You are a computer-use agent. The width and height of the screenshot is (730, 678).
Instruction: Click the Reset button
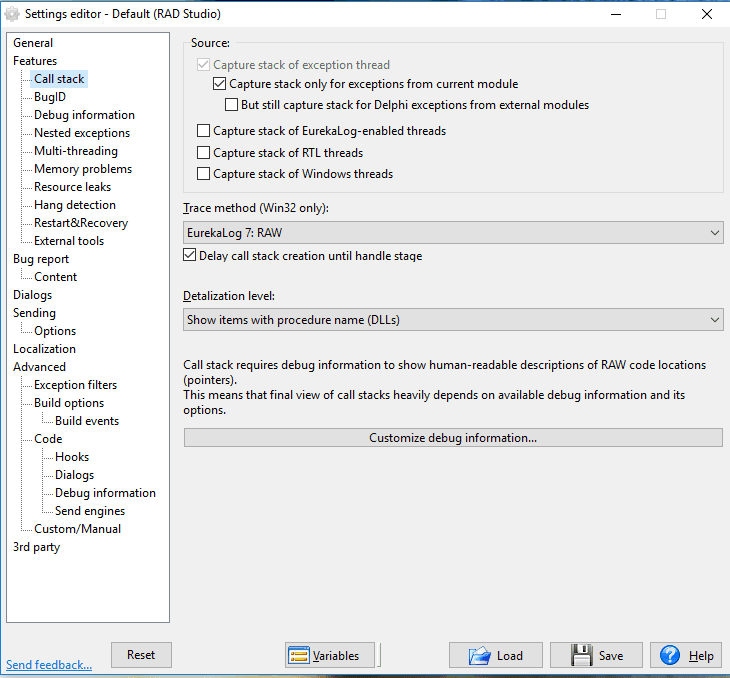click(141, 655)
